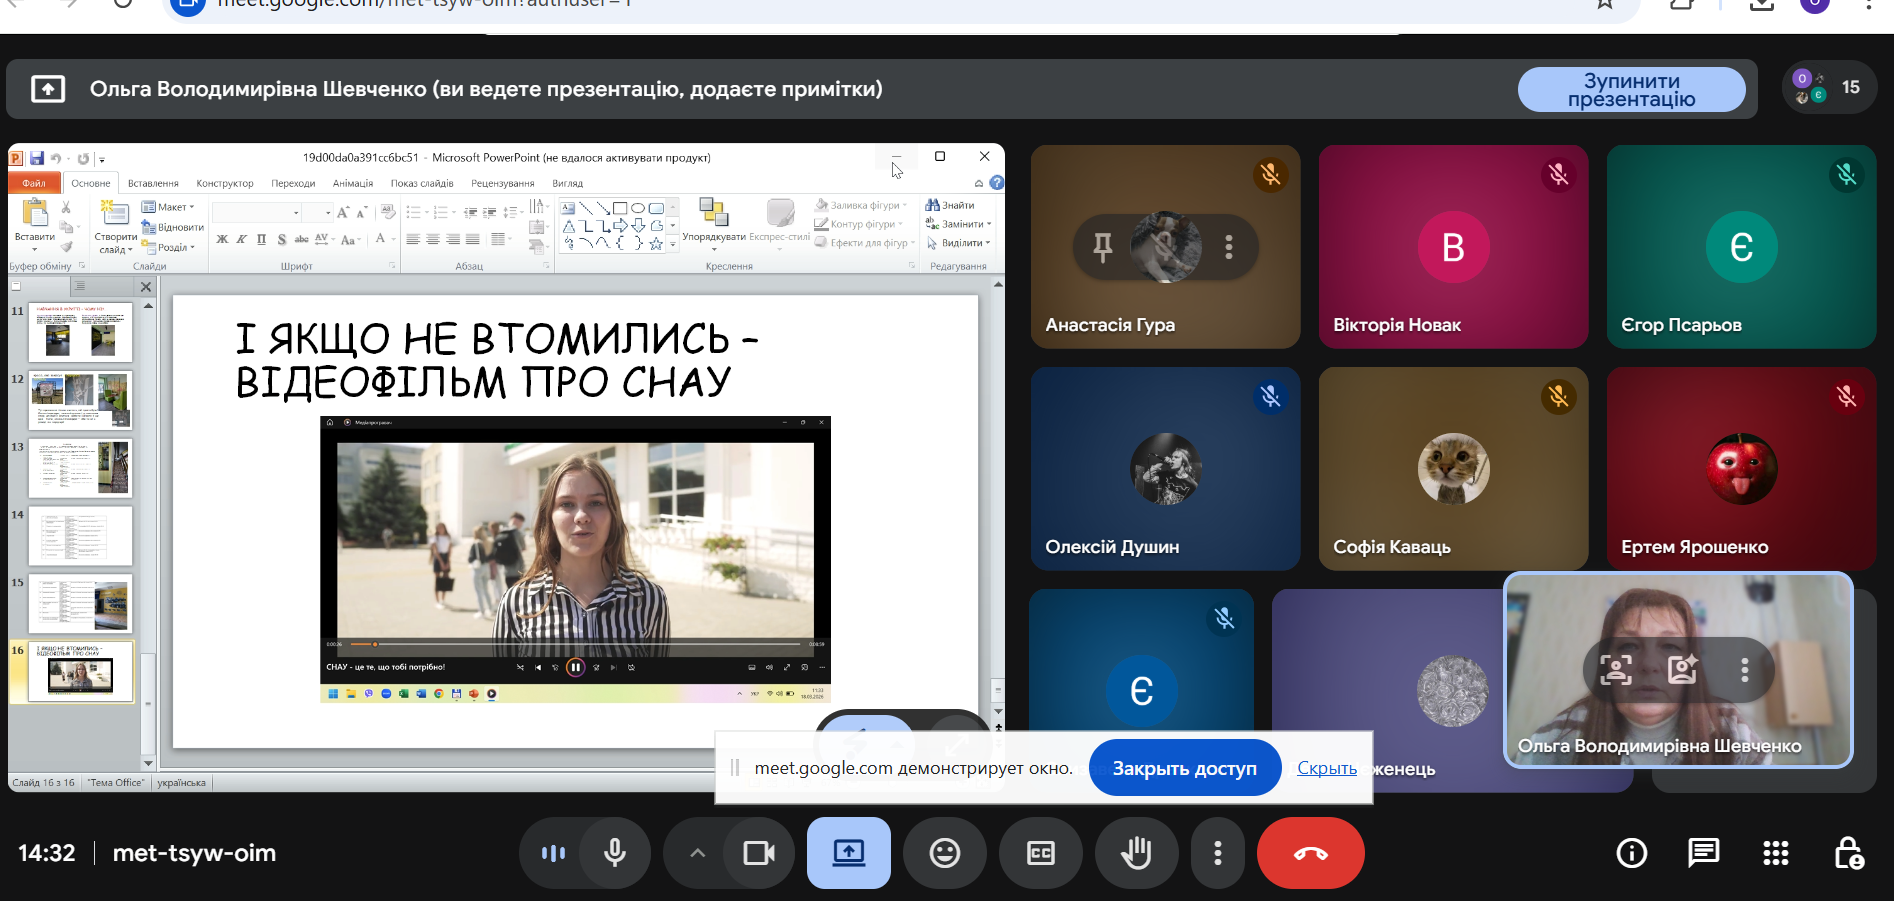1894x901 pixels.
Task: Select slide 12 thumbnail
Action: point(80,400)
